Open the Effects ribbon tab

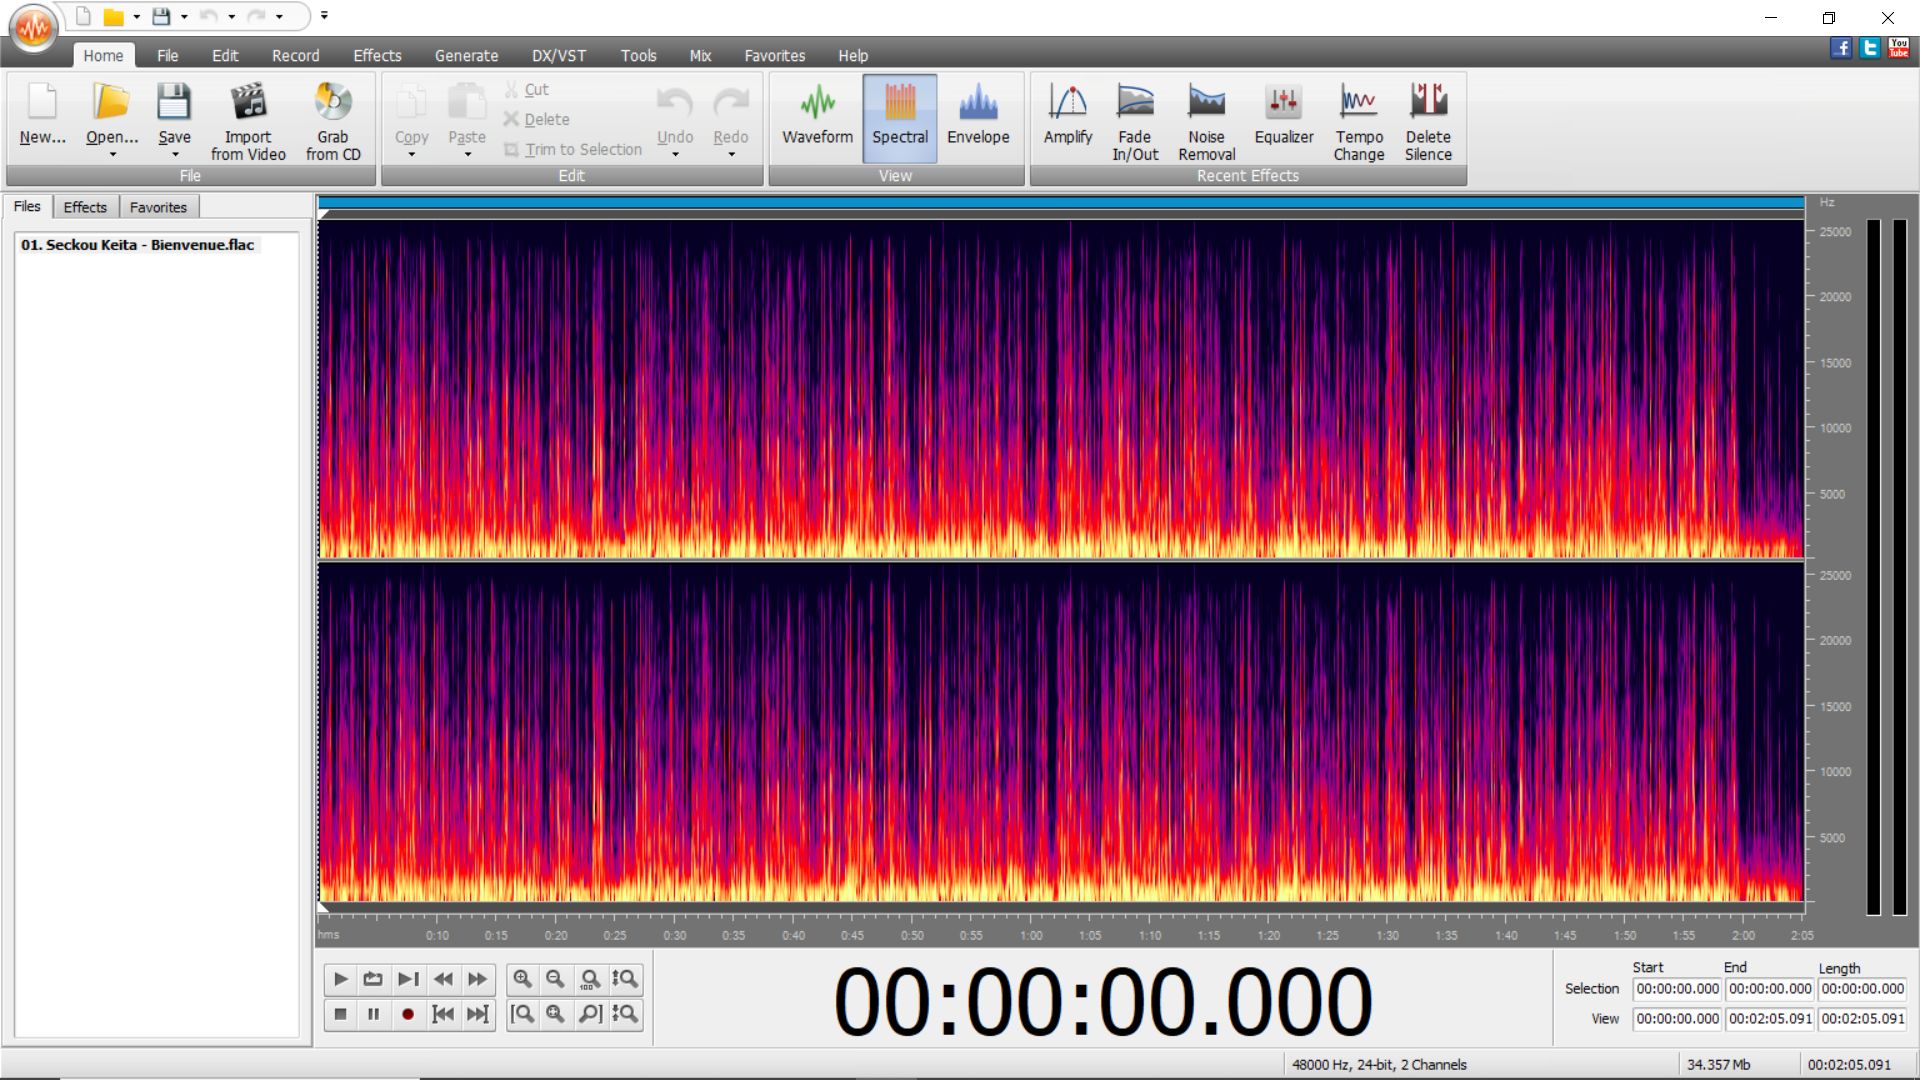tap(377, 56)
